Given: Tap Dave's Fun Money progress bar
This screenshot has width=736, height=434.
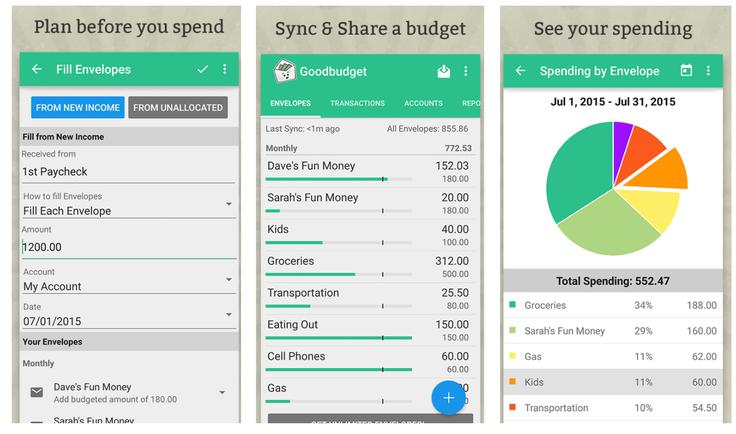Looking at the screenshot, I should point(338,179).
